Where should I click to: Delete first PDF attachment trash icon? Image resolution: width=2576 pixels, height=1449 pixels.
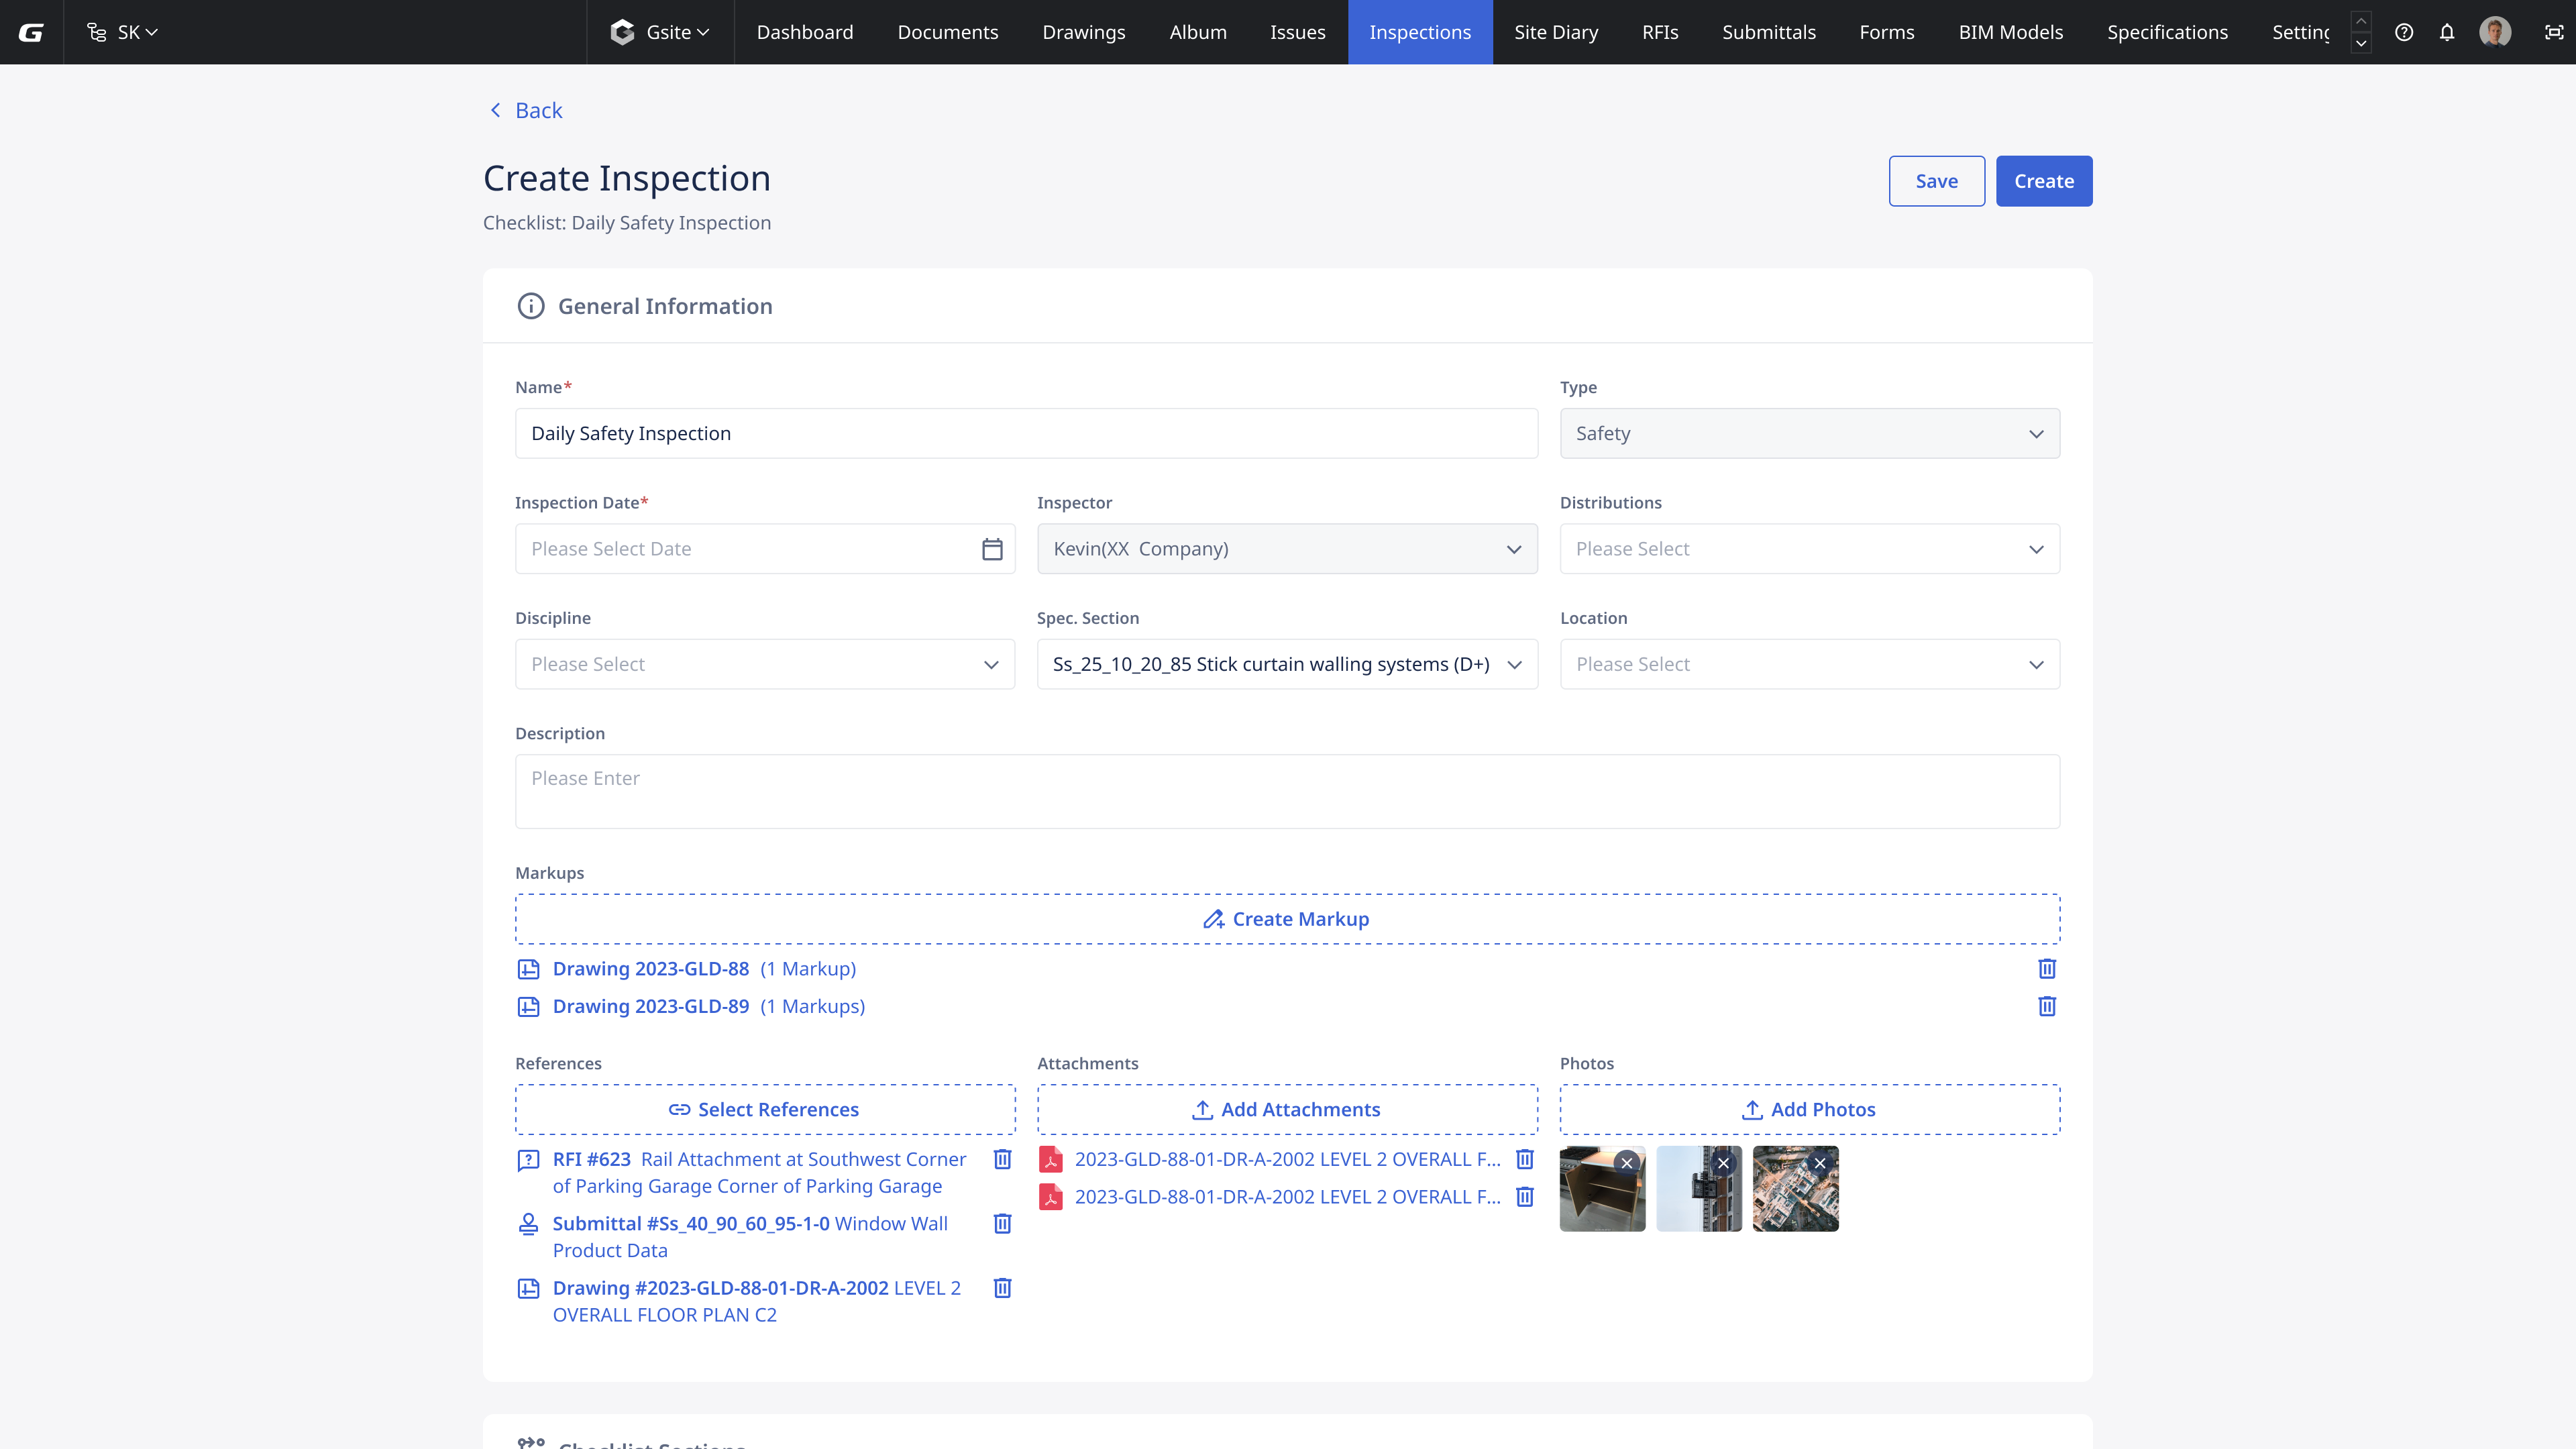1524,1159
